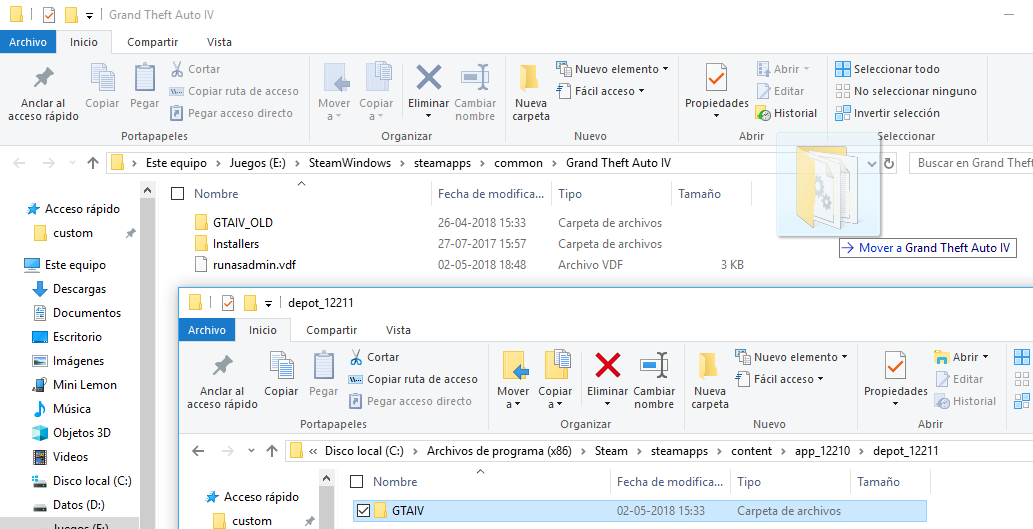Select the GTAIV_OLD folder
Viewport: 1033px width, 529px height.
pos(242,223)
